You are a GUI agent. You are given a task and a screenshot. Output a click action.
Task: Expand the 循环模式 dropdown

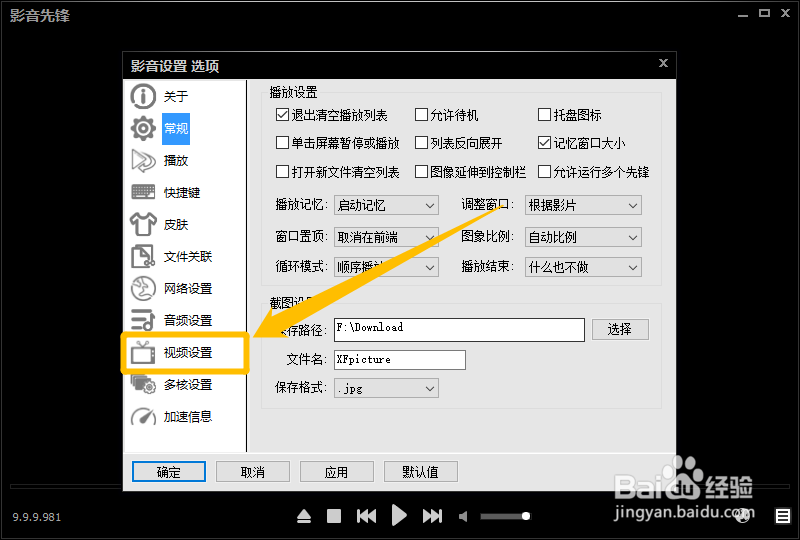tap(386, 267)
